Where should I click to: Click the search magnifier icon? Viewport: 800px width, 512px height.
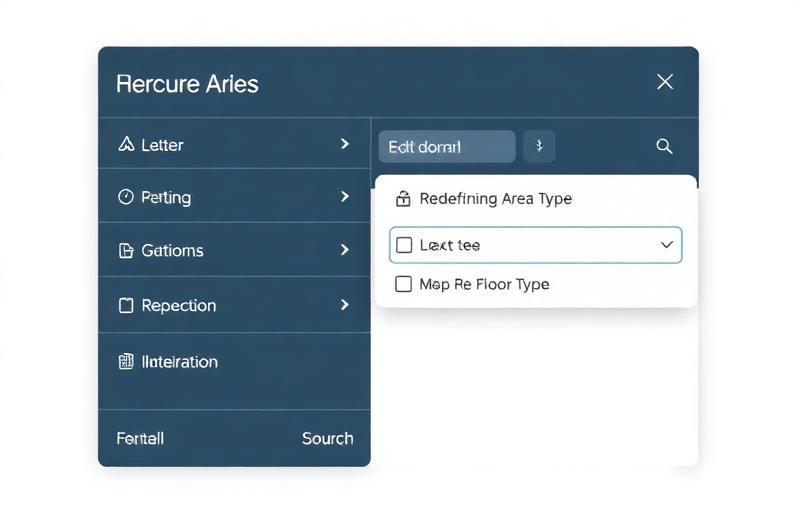664,146
